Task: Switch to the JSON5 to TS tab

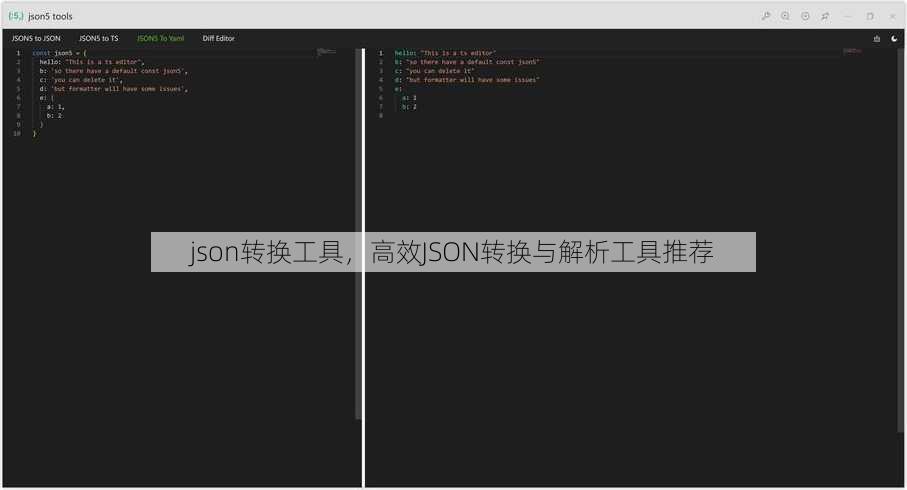Action: click(98, 38)
